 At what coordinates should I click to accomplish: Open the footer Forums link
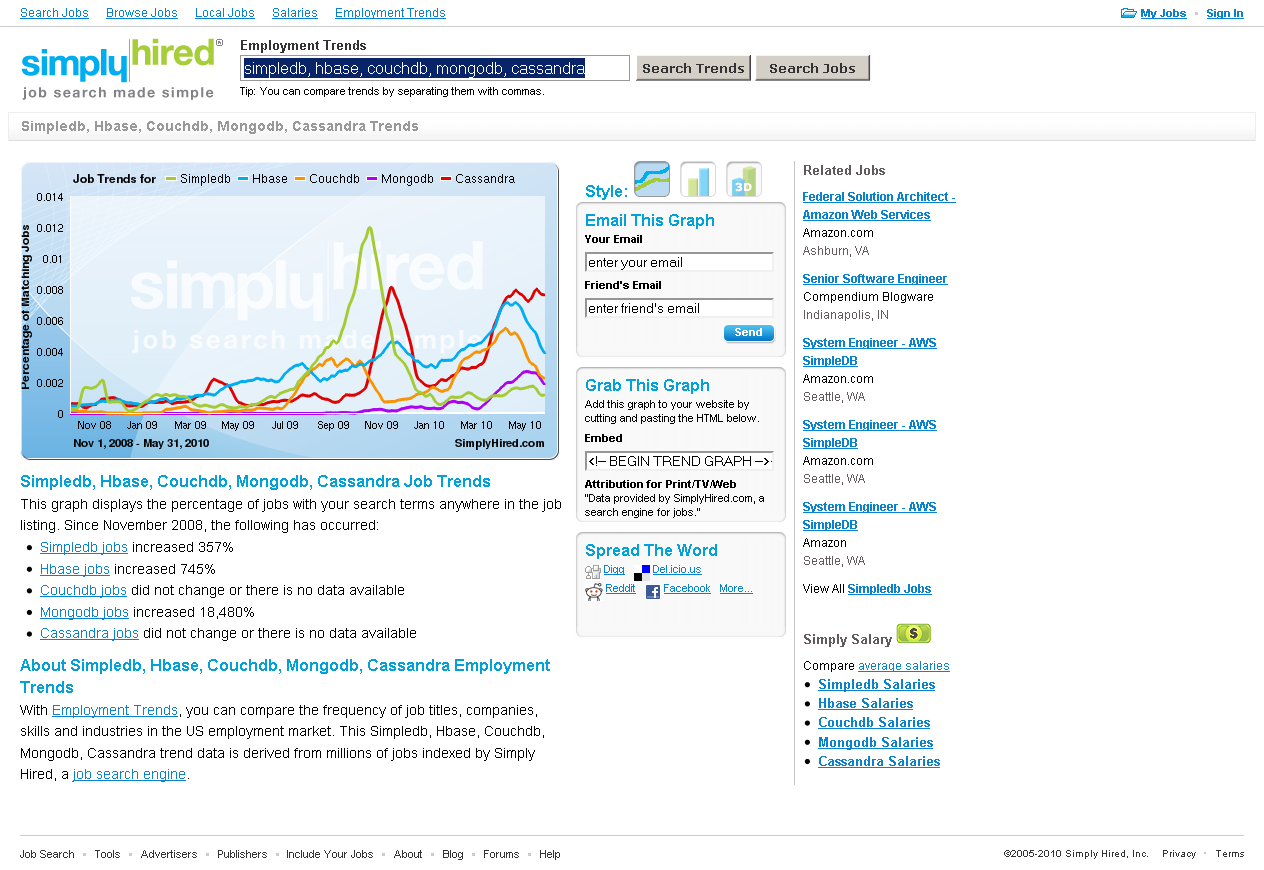tap(501, 854)
